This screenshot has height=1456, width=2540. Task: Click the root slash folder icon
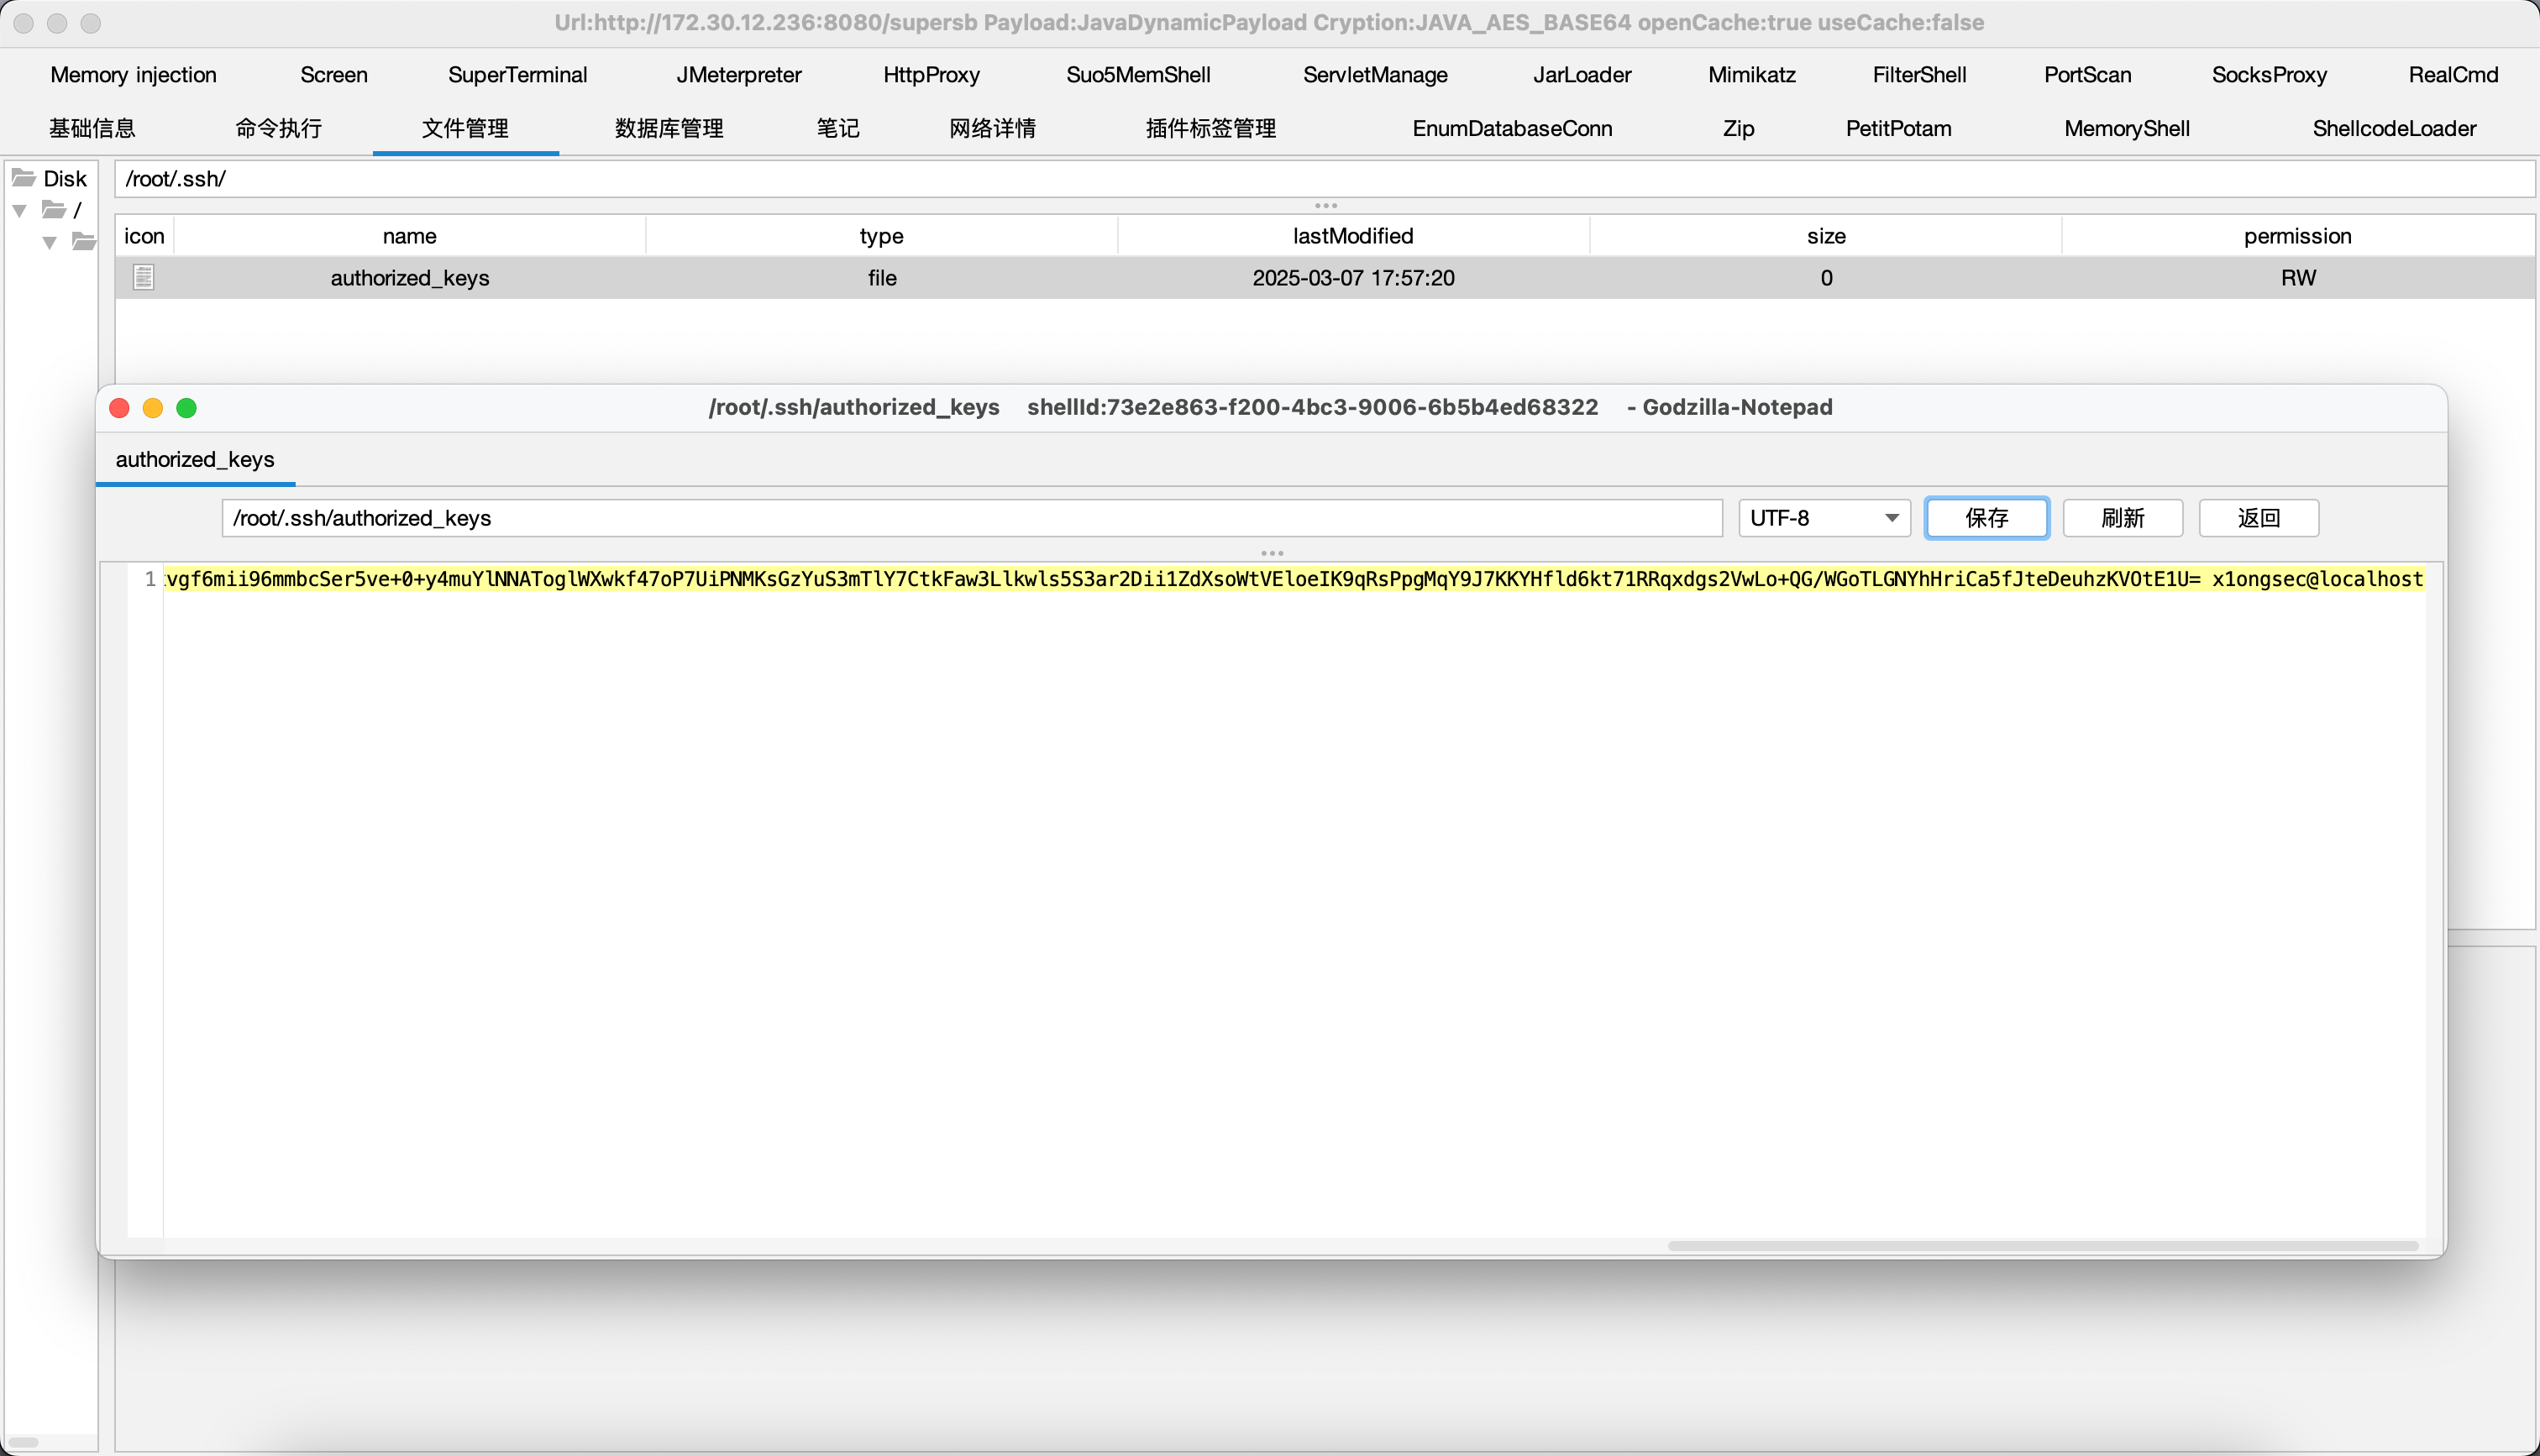point(54,209)
